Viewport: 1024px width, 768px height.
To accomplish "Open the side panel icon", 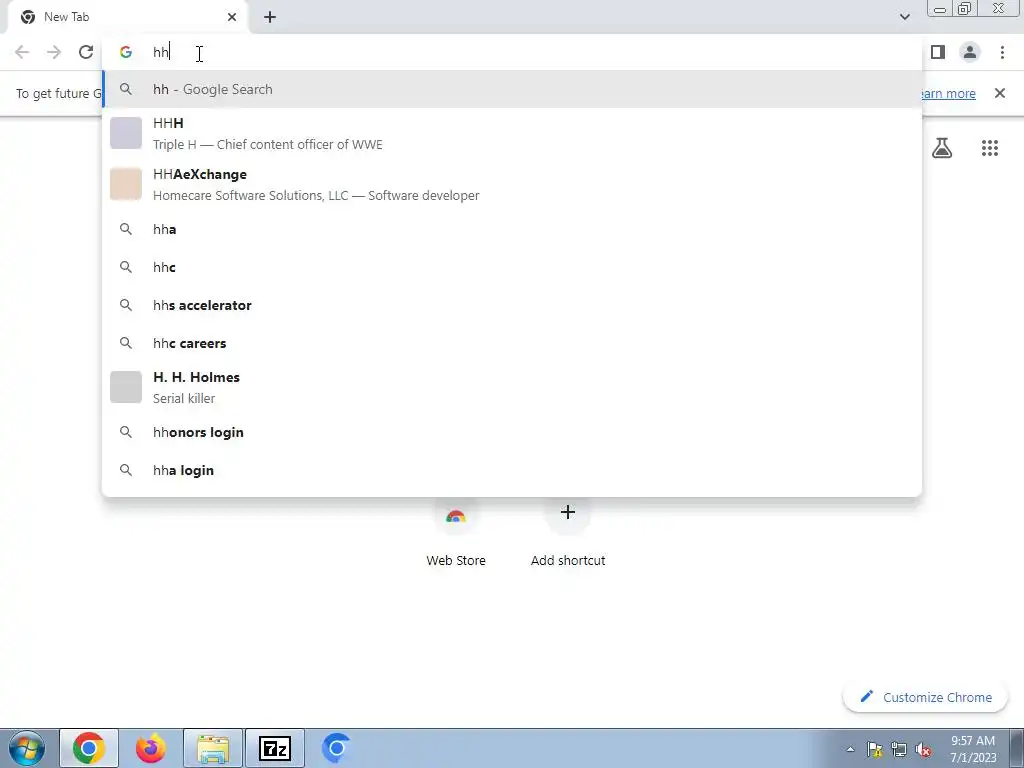I will [x=938, y=52].
